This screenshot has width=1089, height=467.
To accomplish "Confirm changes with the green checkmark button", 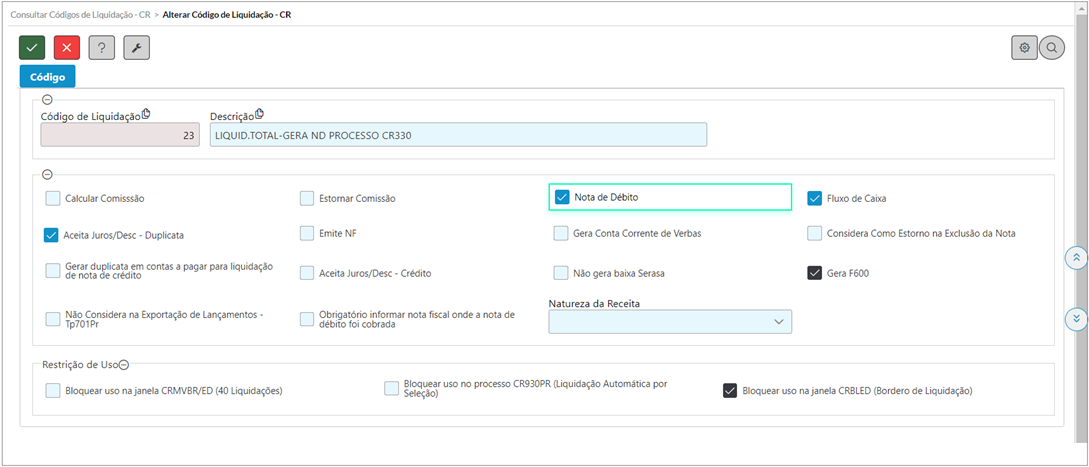I will [31, 47].
